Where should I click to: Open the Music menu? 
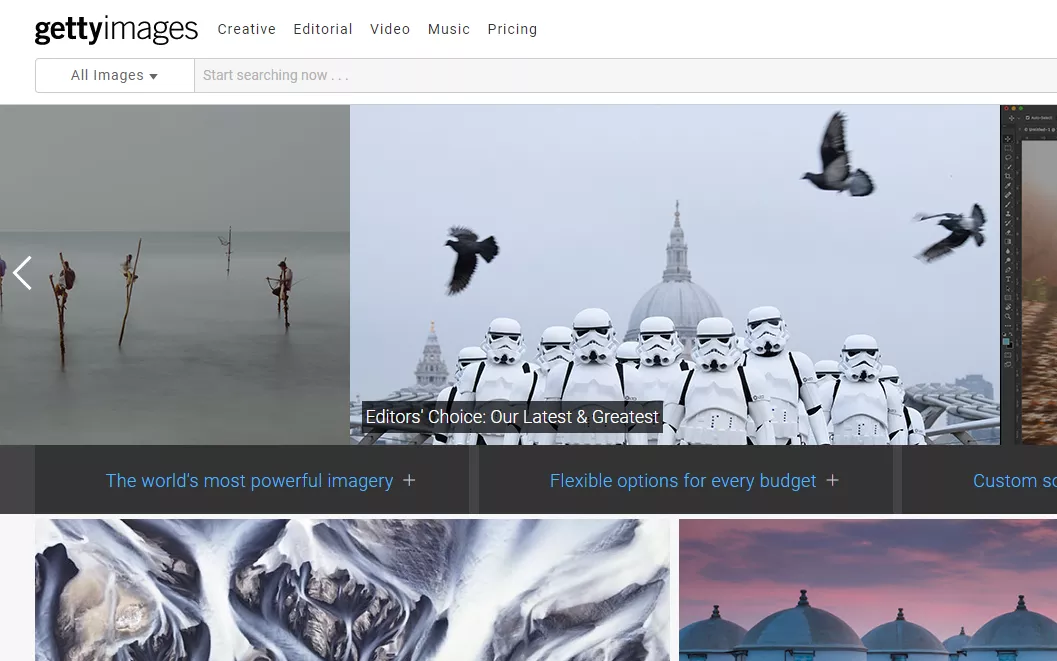tap(448, 29)
